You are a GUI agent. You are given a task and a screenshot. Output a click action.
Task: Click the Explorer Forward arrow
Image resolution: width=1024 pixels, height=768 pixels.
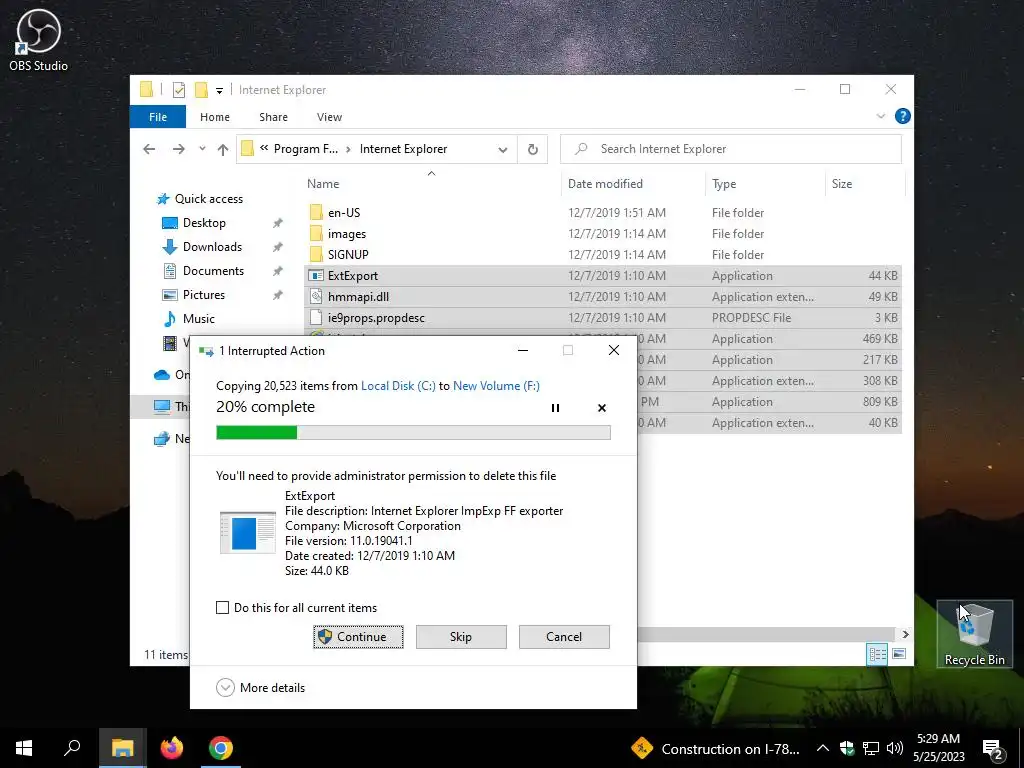178,150
